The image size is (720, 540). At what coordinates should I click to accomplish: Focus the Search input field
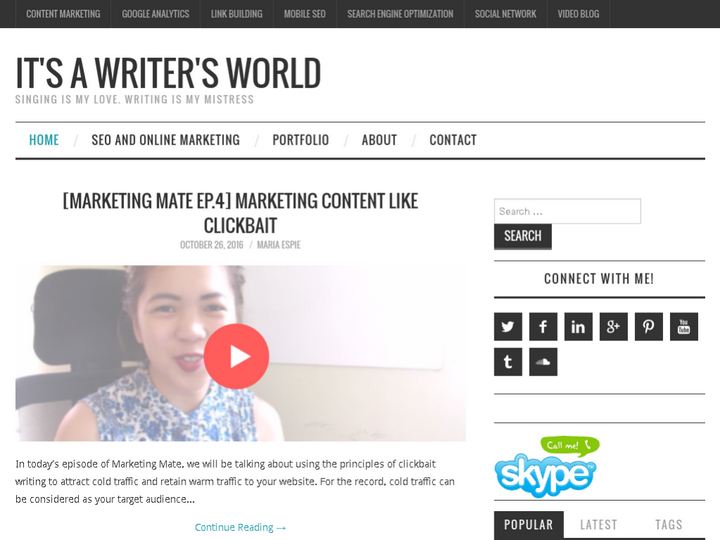click(x=567, y=211)
